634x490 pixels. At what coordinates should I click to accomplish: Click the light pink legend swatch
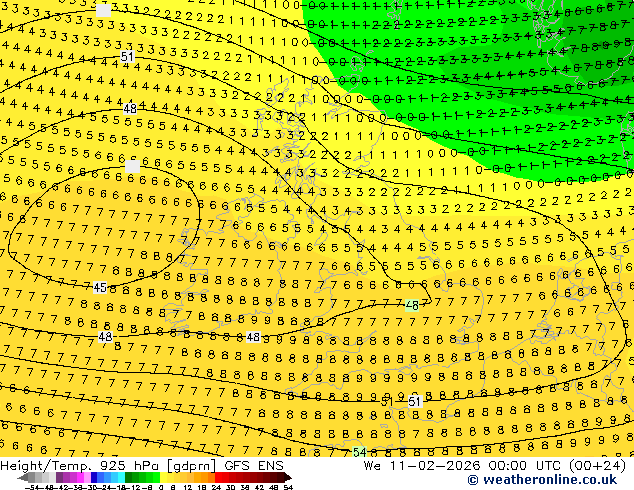tap(87, 477)
